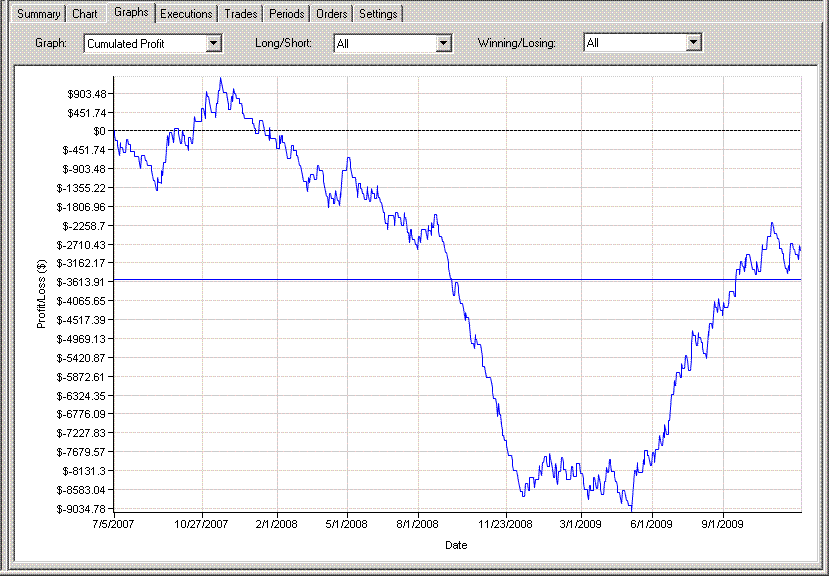Switch to the Periods tab
The height and width of the screenshot is (576, 829).
click(x=287, y=14)
